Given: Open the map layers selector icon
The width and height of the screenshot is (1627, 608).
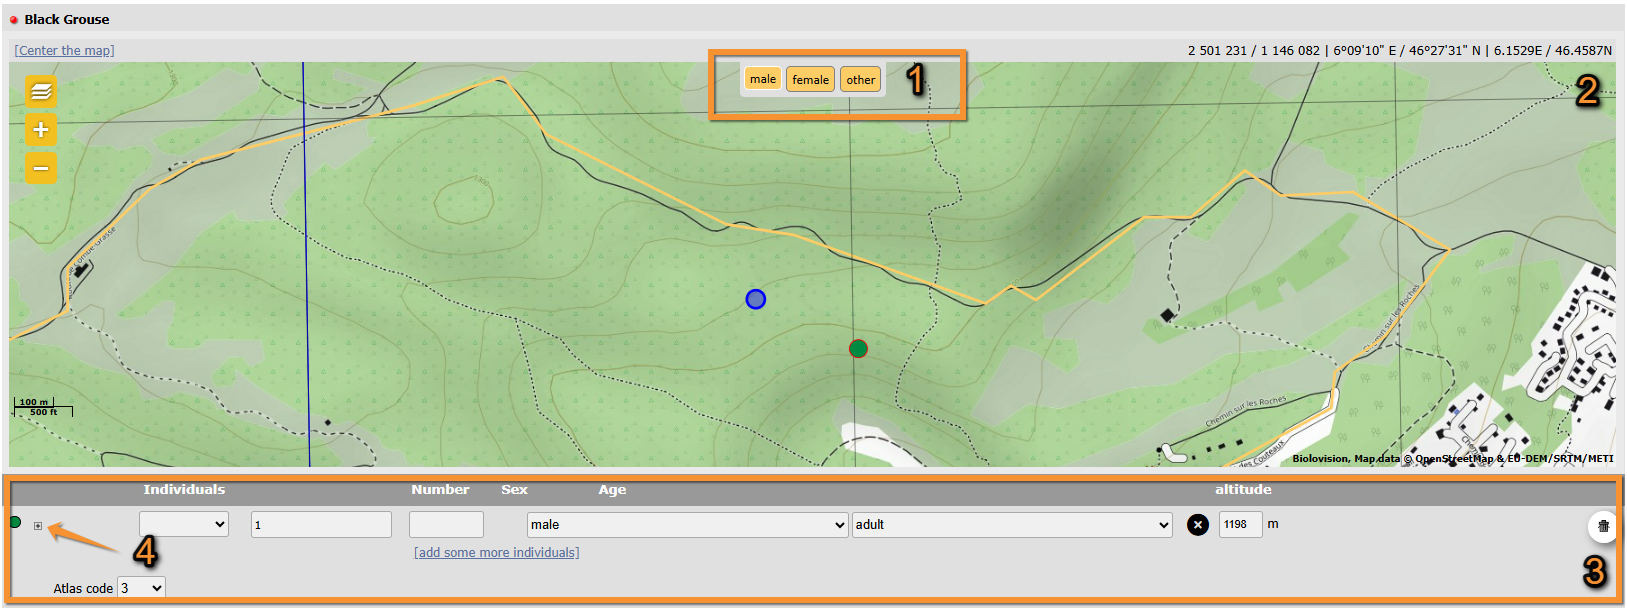Looking at the screenshot, I should pos(41,92).
